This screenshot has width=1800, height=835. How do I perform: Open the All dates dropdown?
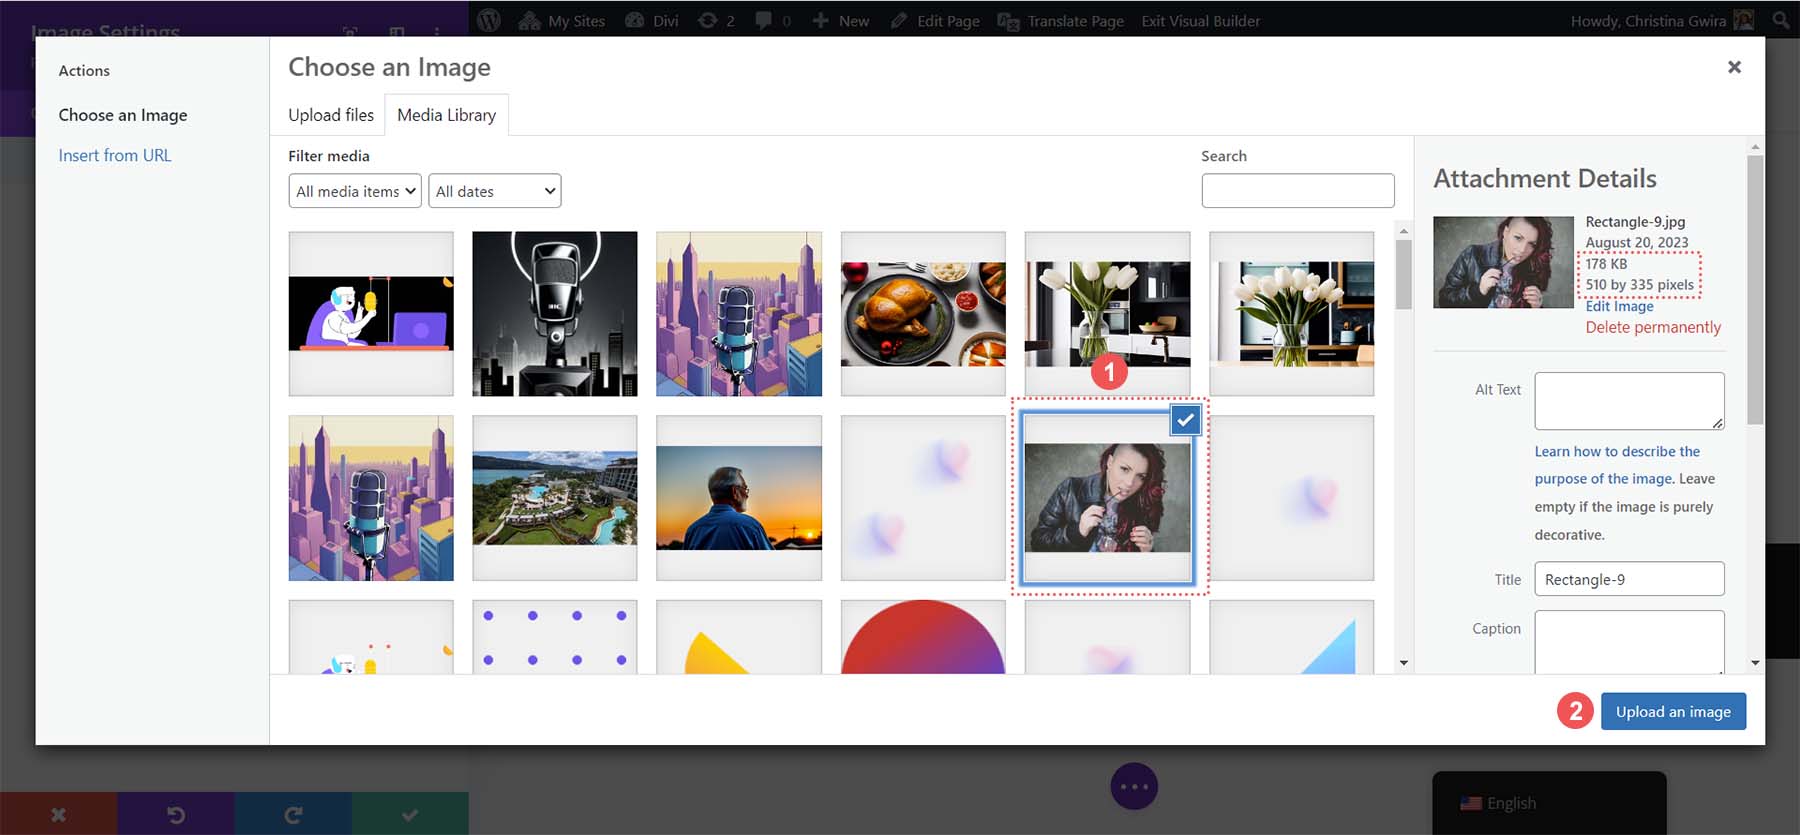pyautogui.click(x=495, y=191)
